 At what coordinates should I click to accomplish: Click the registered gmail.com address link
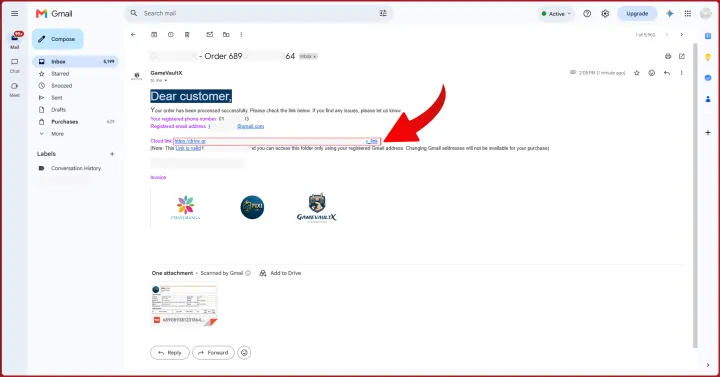point(250,126)
